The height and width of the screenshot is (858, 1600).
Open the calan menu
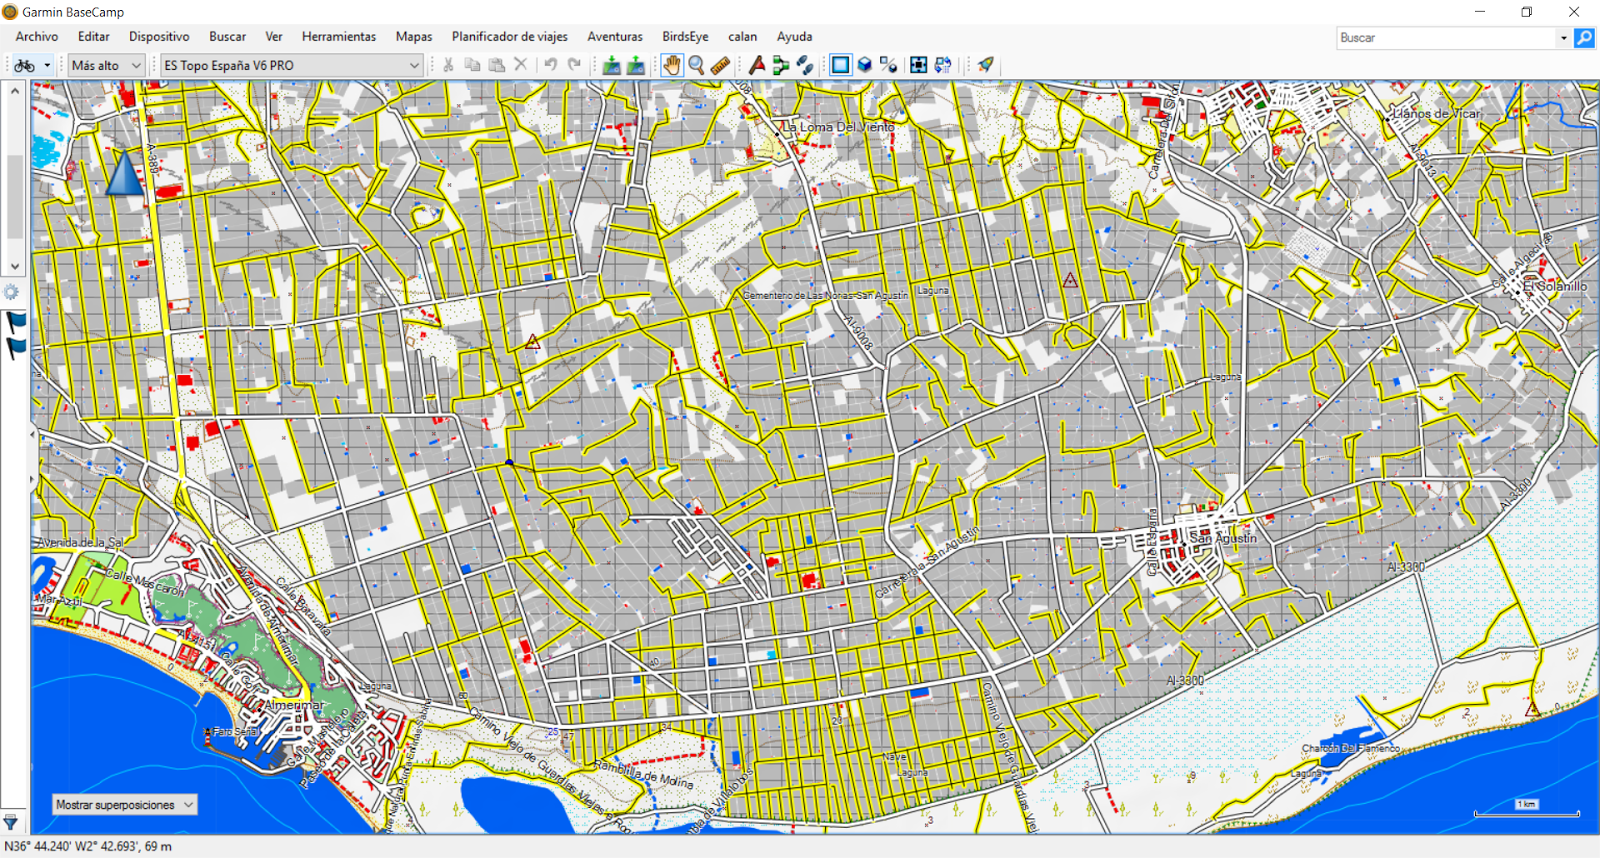click(742, 37)
